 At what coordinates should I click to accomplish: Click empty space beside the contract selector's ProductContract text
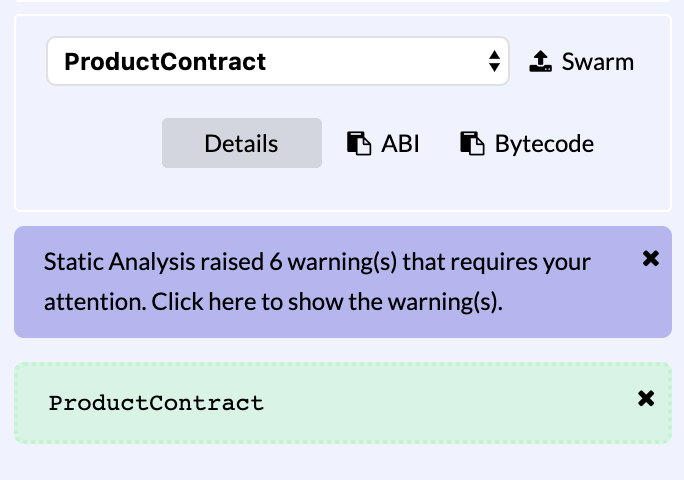point(375,61)
